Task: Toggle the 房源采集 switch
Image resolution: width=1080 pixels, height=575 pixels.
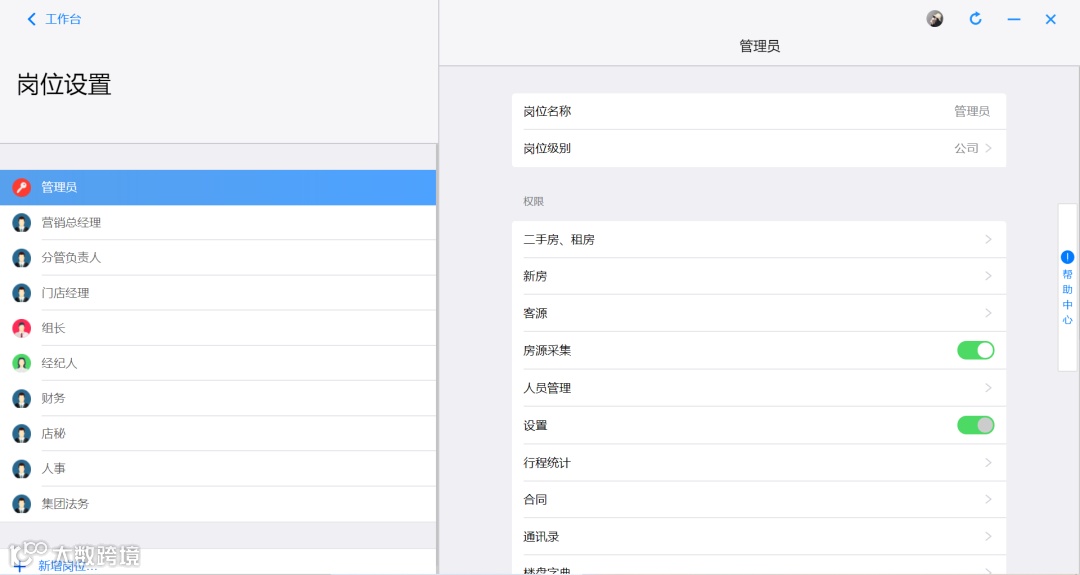Action: [x=975, y=351]
